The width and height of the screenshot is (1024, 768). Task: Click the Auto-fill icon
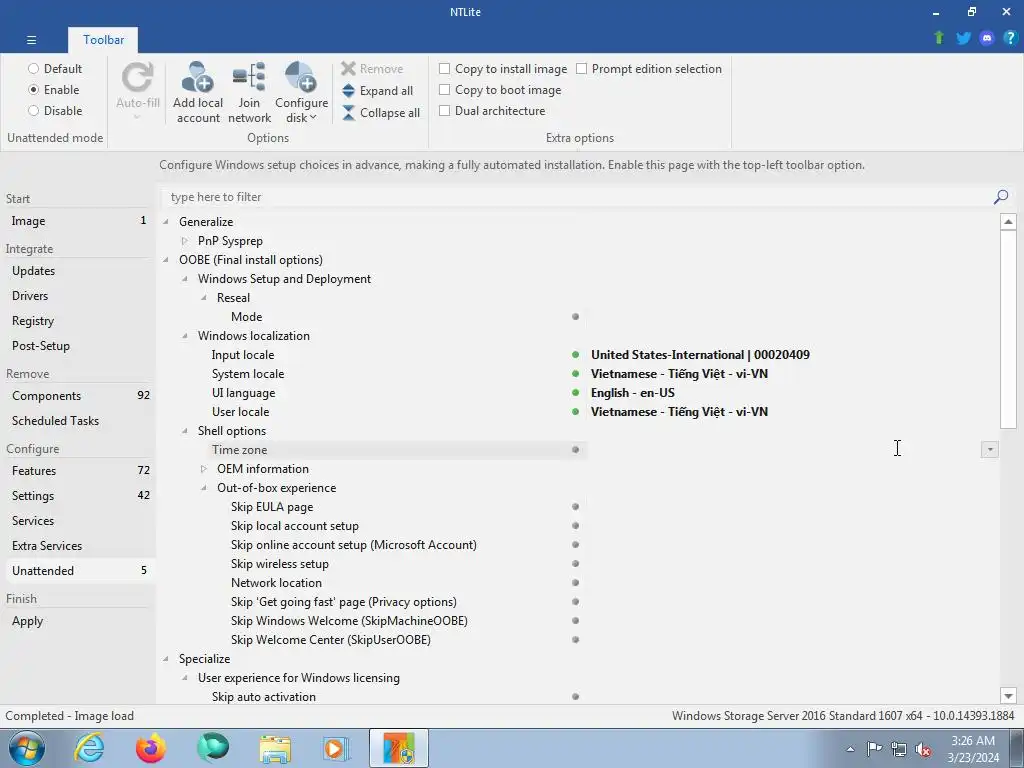tap(138, 78)
